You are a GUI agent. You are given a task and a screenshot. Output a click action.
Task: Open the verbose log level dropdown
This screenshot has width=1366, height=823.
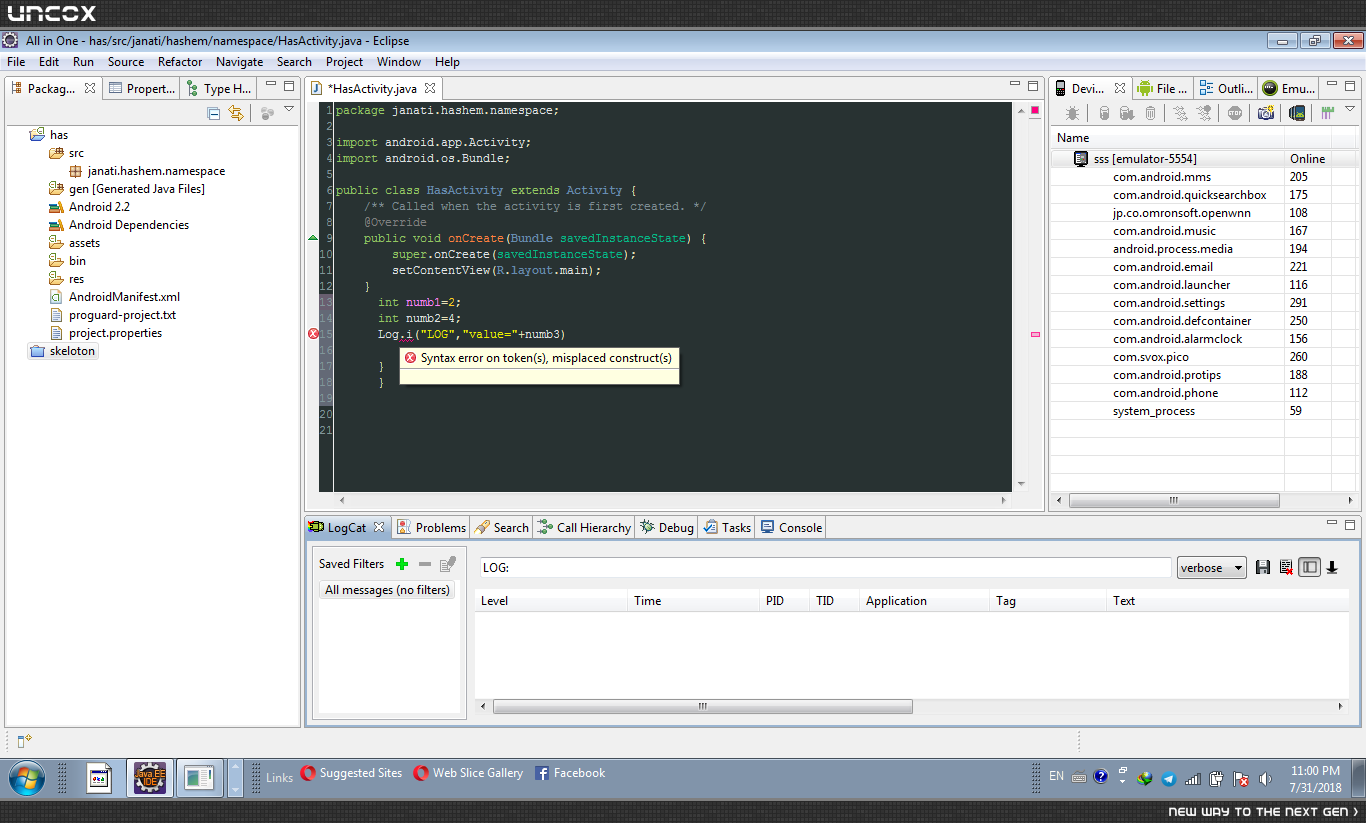(x=1212, y=568)
